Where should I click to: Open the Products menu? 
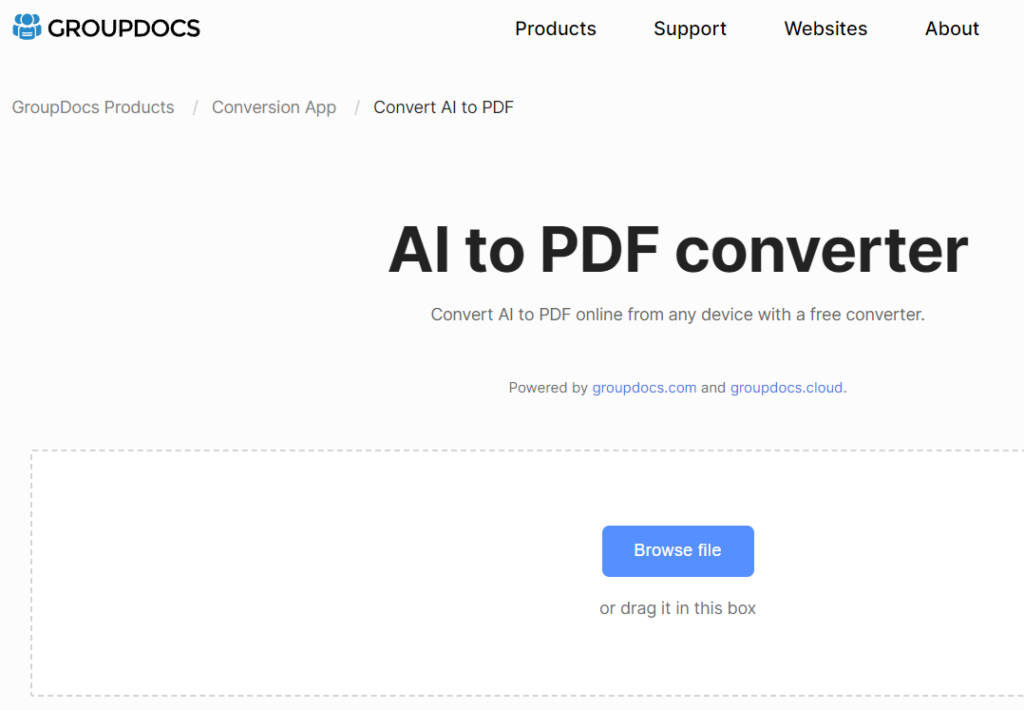click(x=555, y=29)
